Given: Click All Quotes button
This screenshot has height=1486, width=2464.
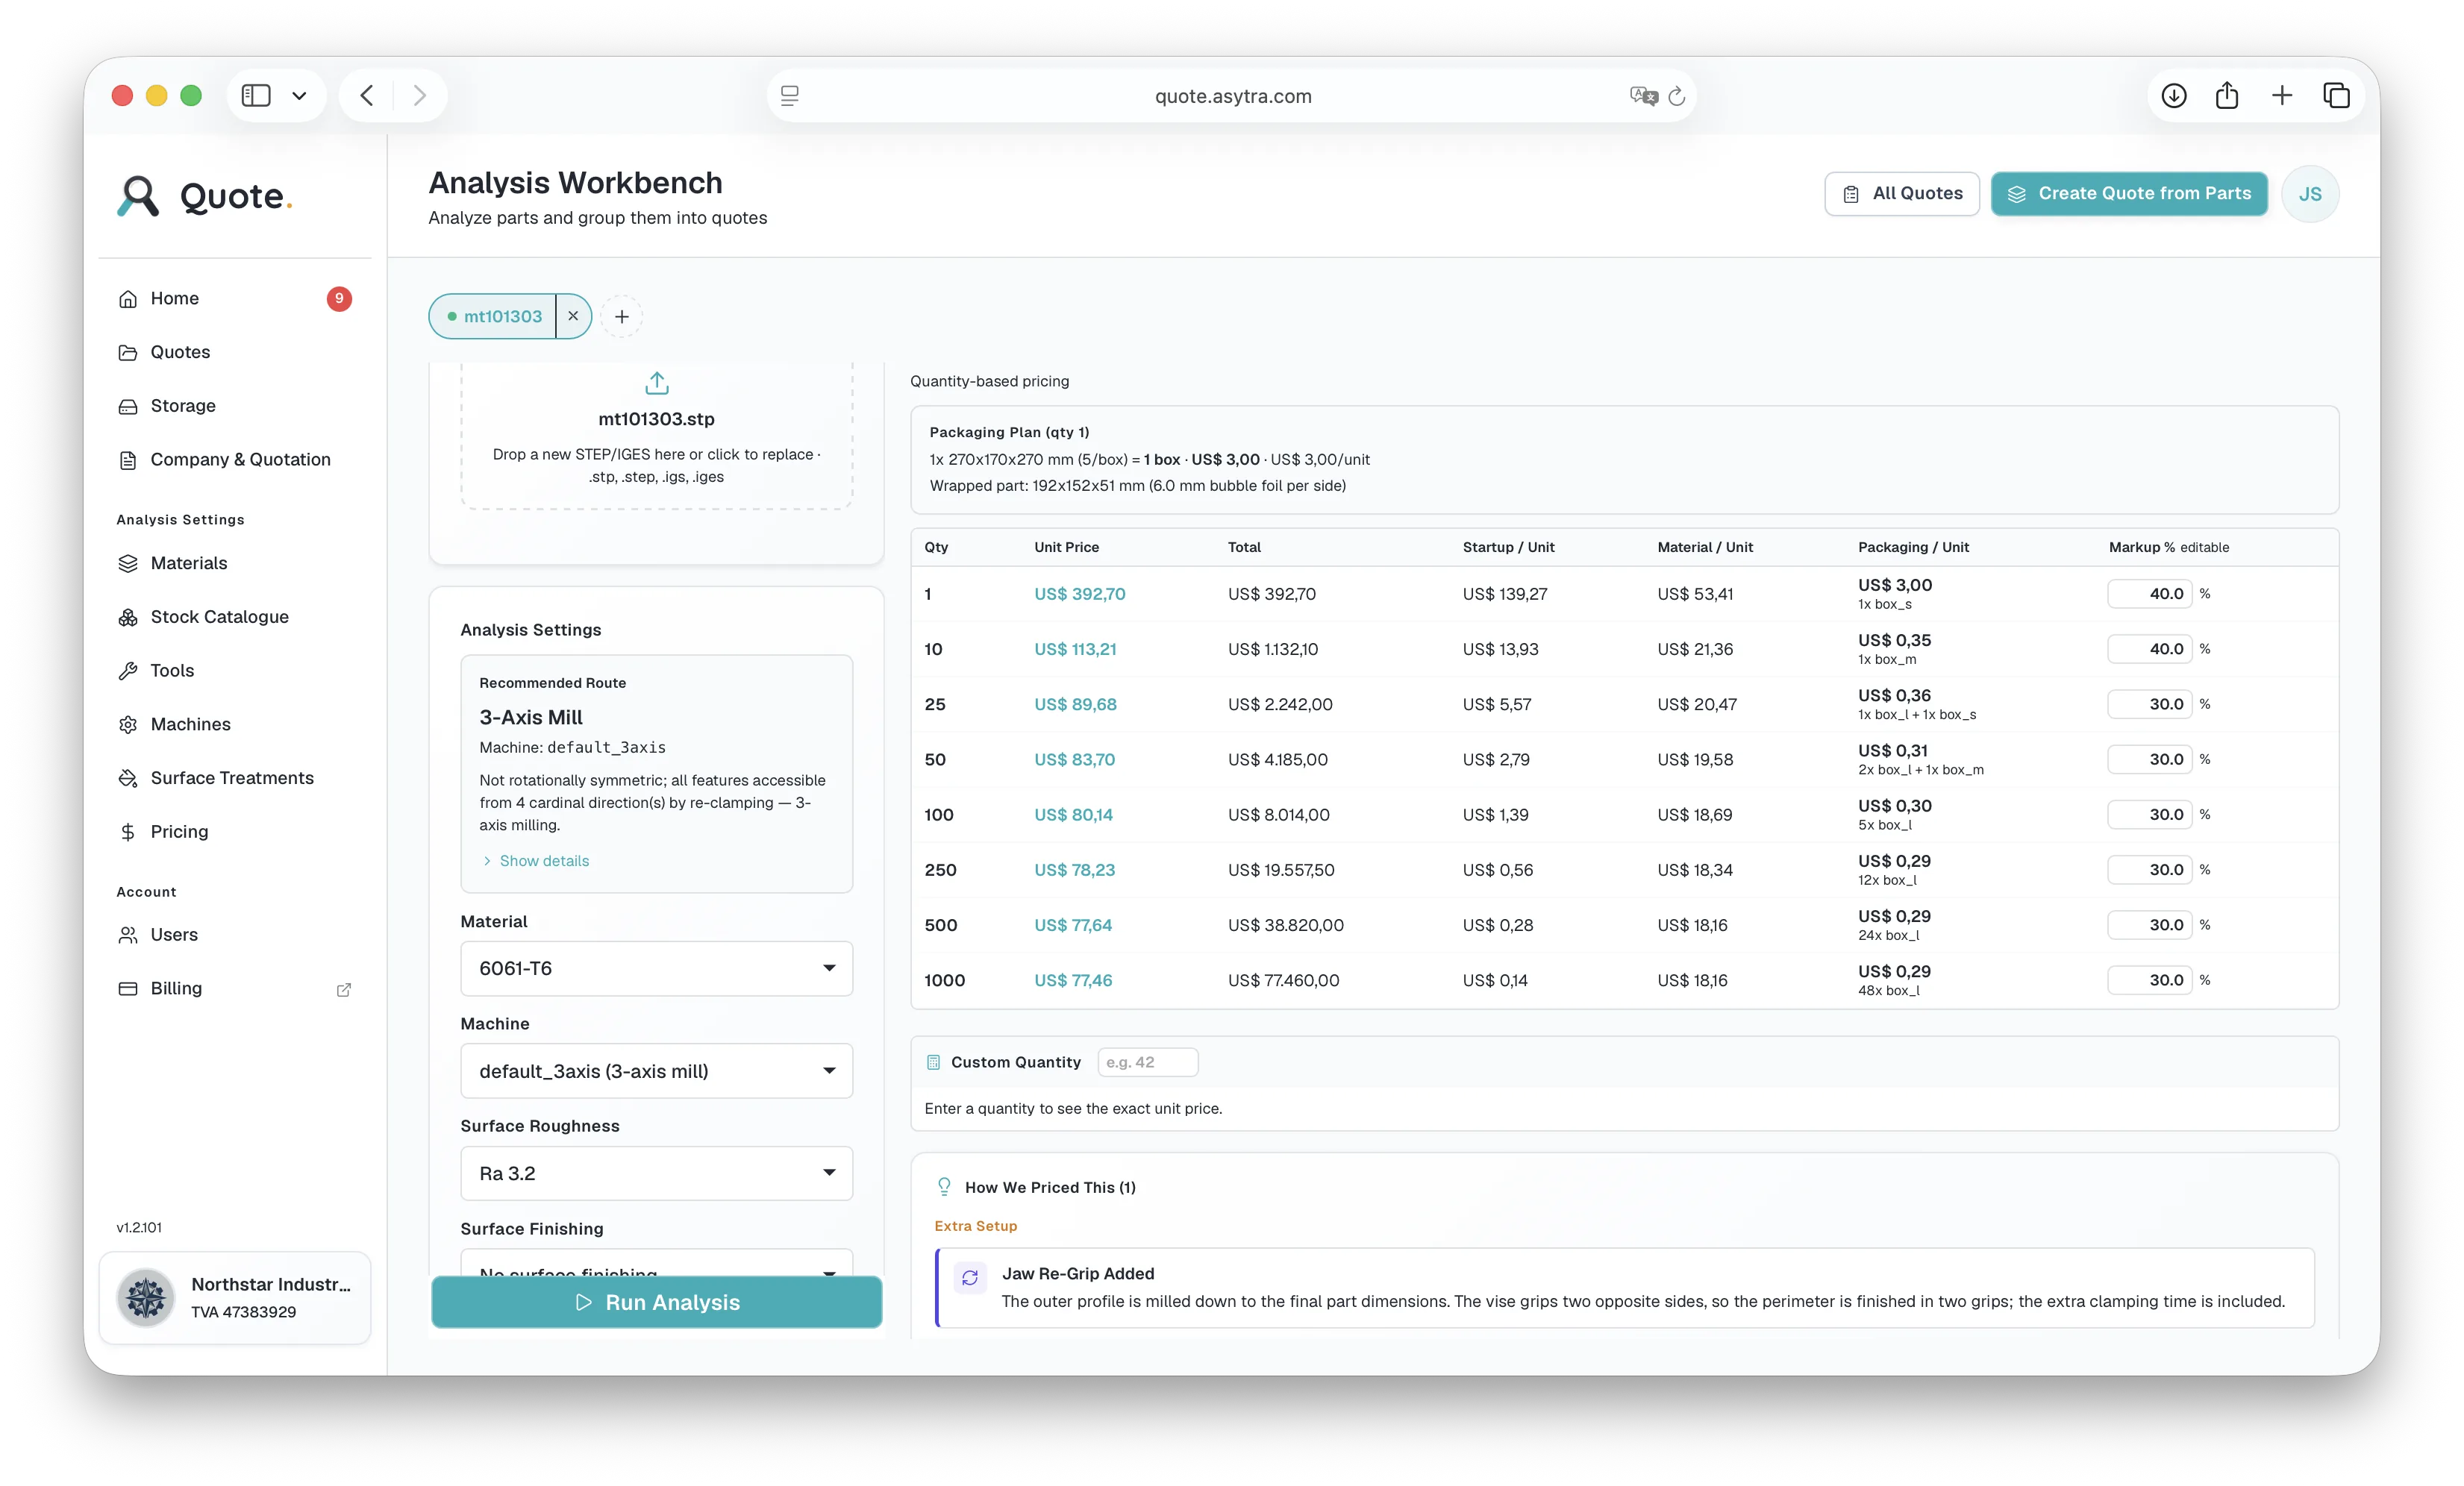Looking at the screenshot, I should point(1902,193).
